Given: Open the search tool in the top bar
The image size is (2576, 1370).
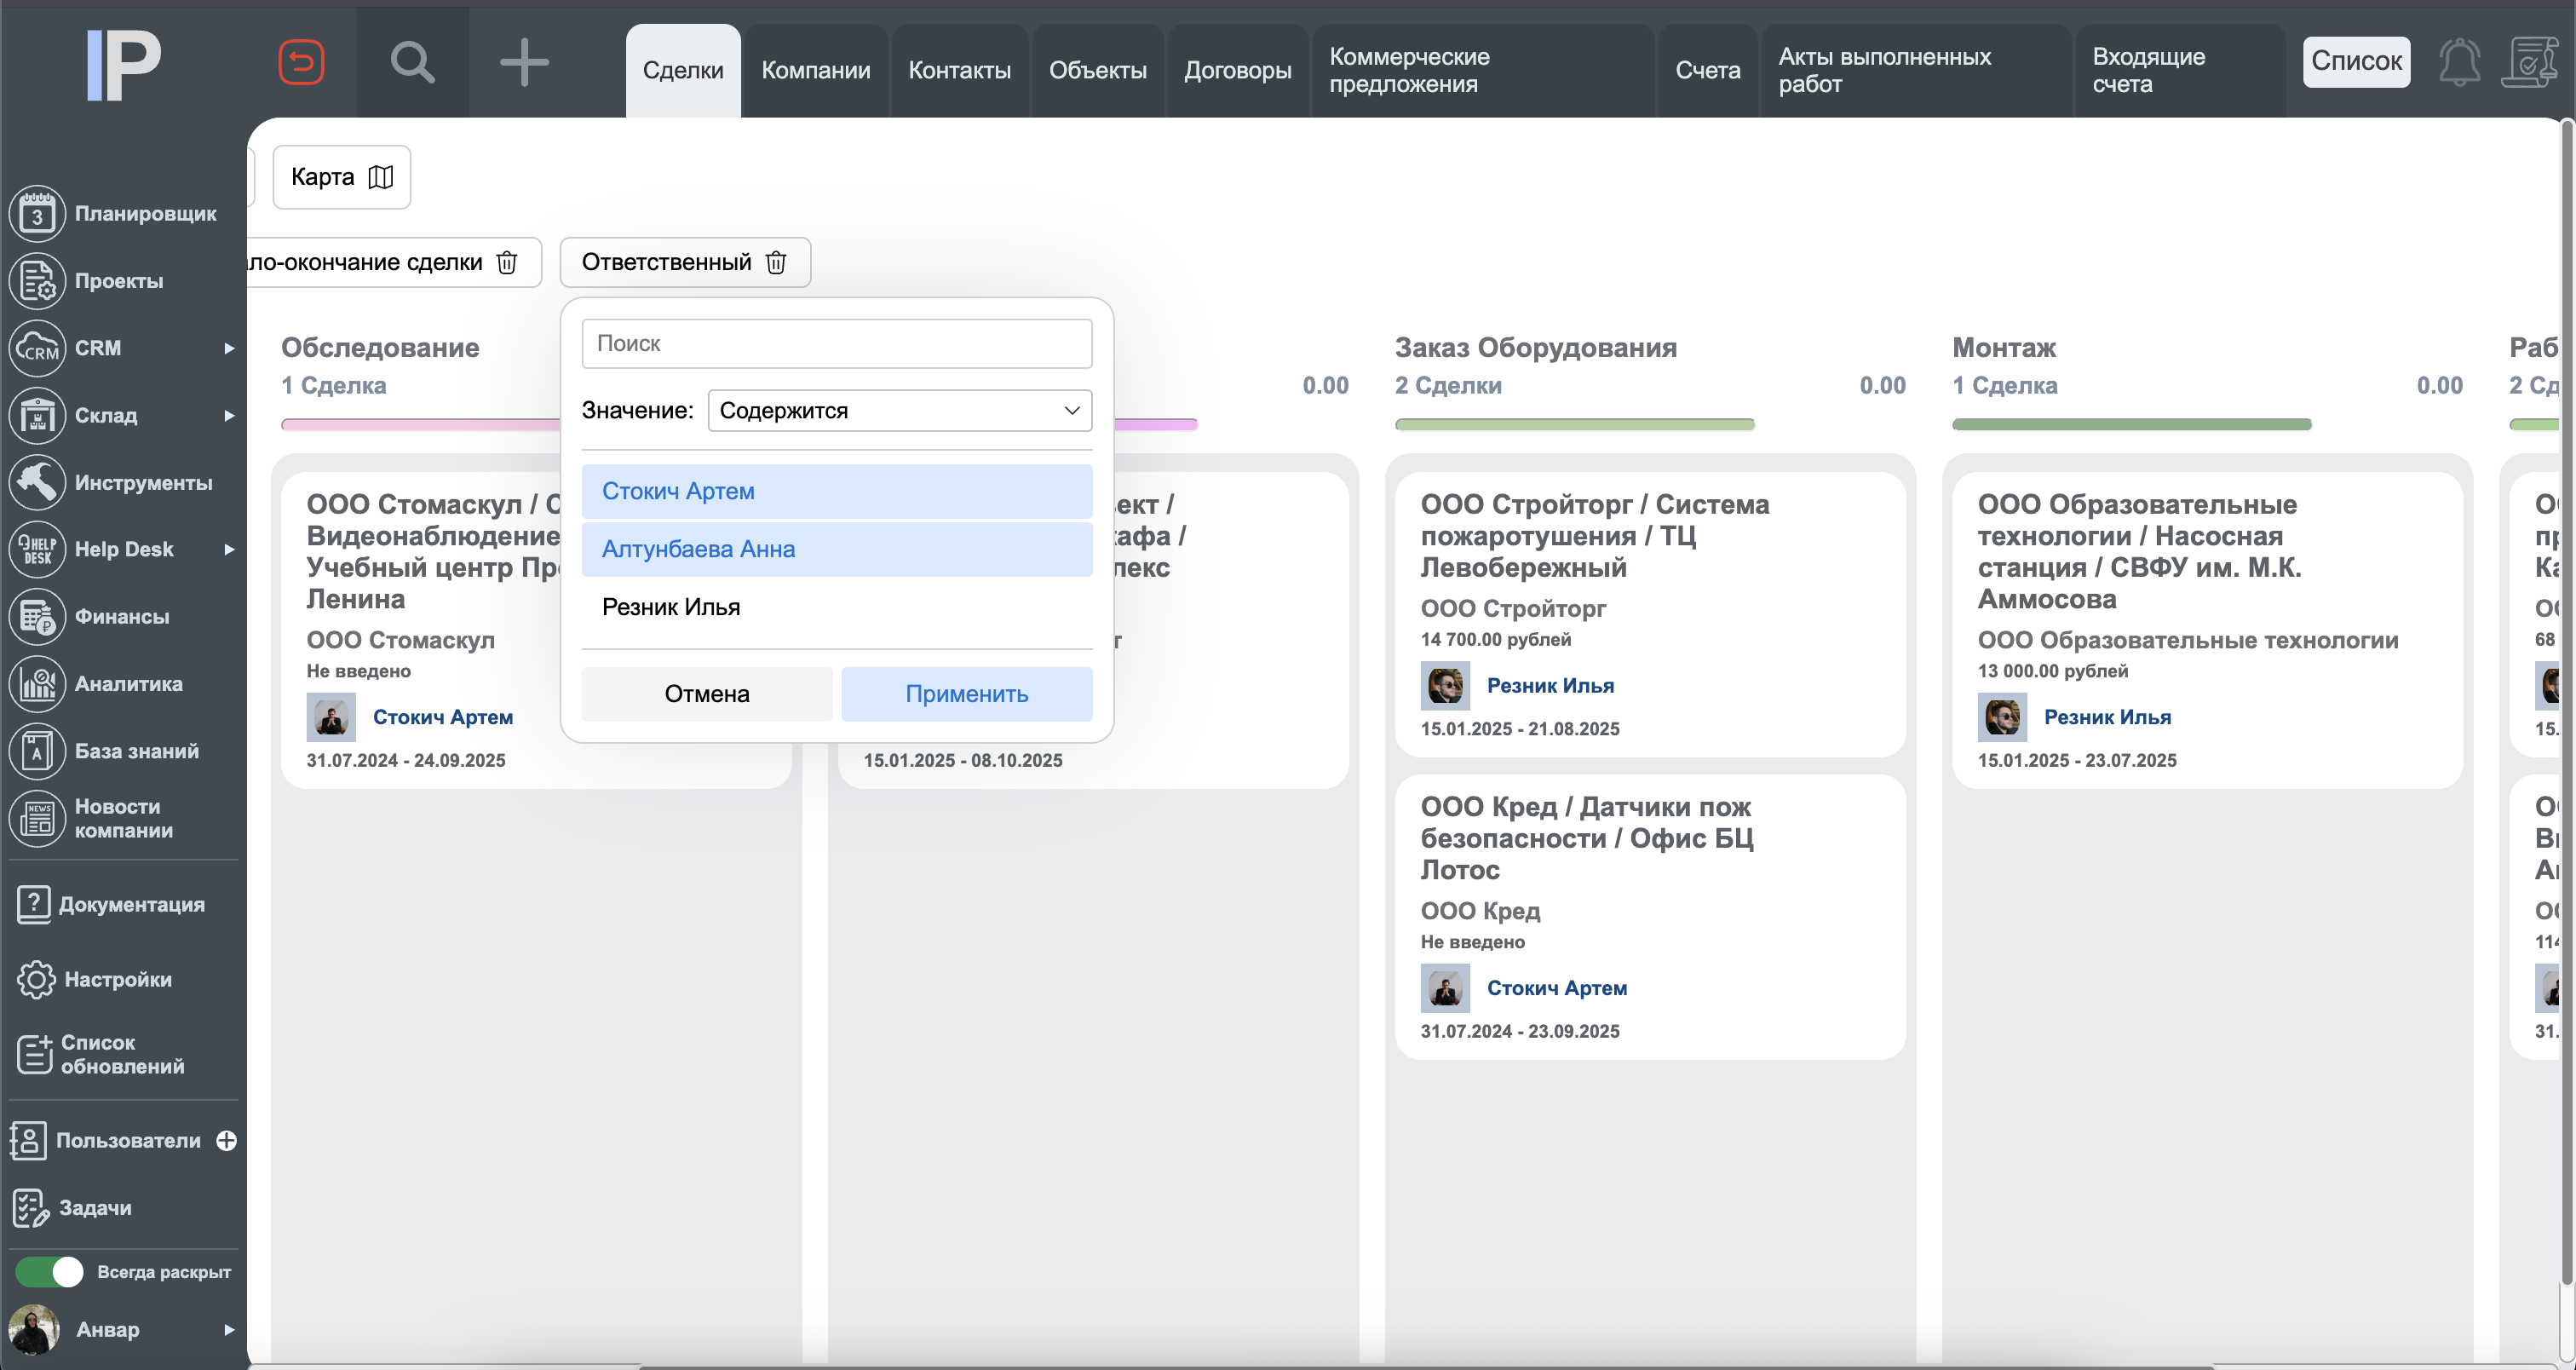Looking at the screenshot, I should [x=412, y=62].
